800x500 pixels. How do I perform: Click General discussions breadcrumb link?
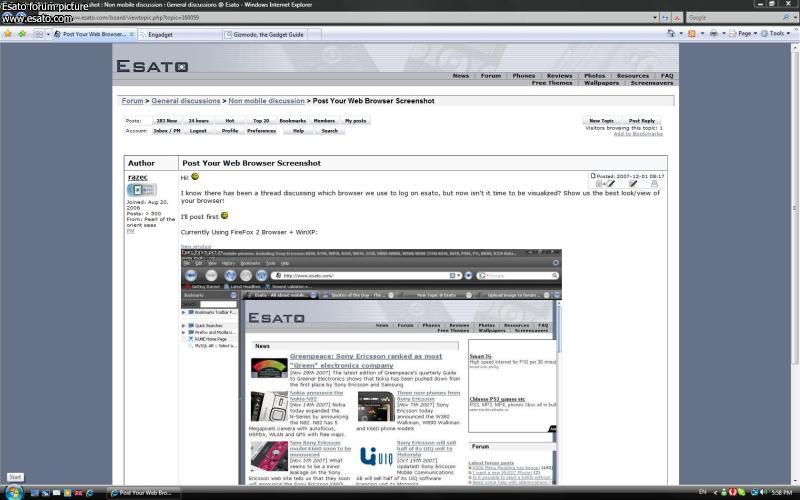pos(186,101)
